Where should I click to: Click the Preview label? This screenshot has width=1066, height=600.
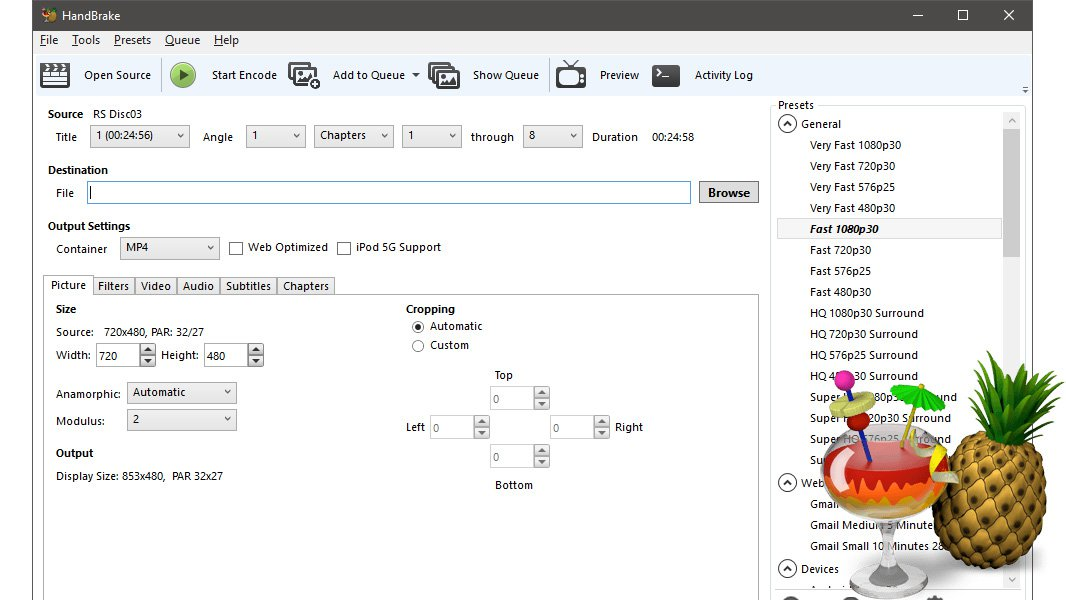pyautogui.click(x=619, y=75)
